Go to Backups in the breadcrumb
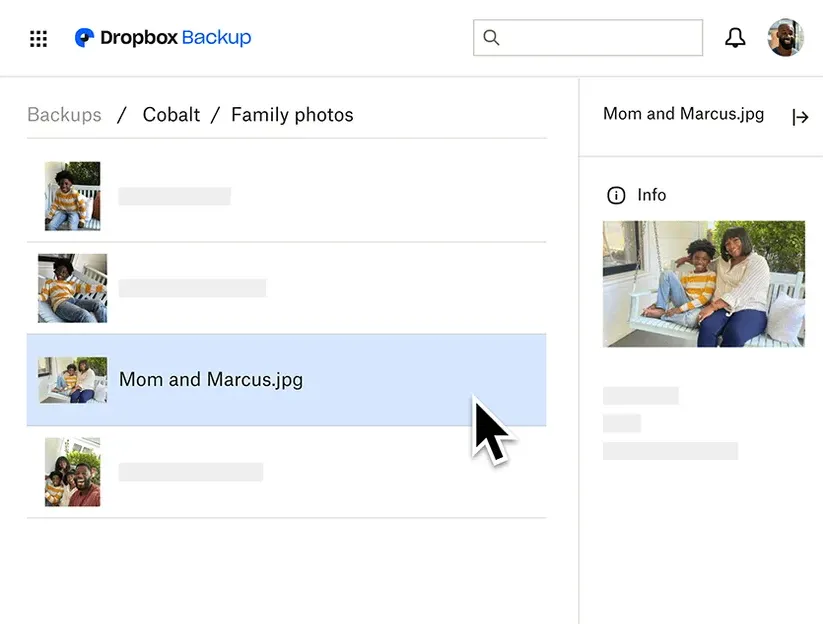The height and width of the screenshot is (624, 823). click(64, 114)
